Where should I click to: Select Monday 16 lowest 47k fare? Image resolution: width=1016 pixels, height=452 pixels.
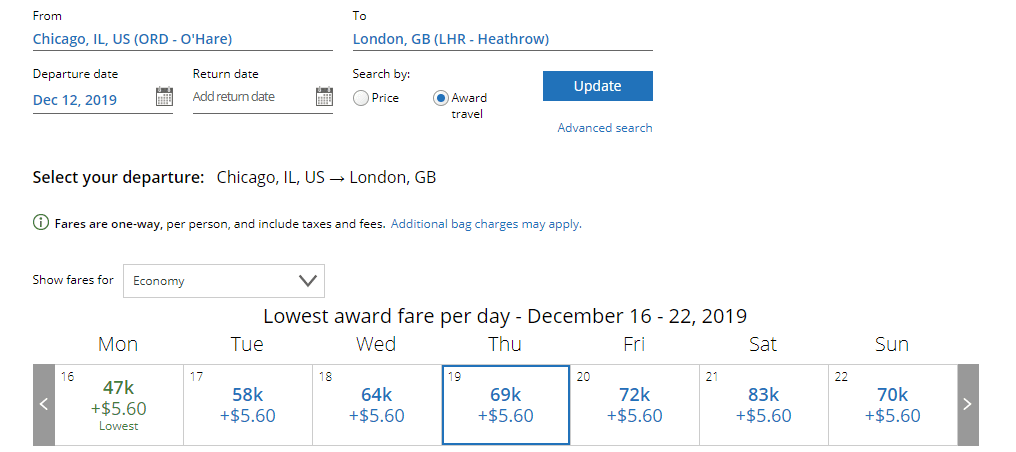click(119, 405)
